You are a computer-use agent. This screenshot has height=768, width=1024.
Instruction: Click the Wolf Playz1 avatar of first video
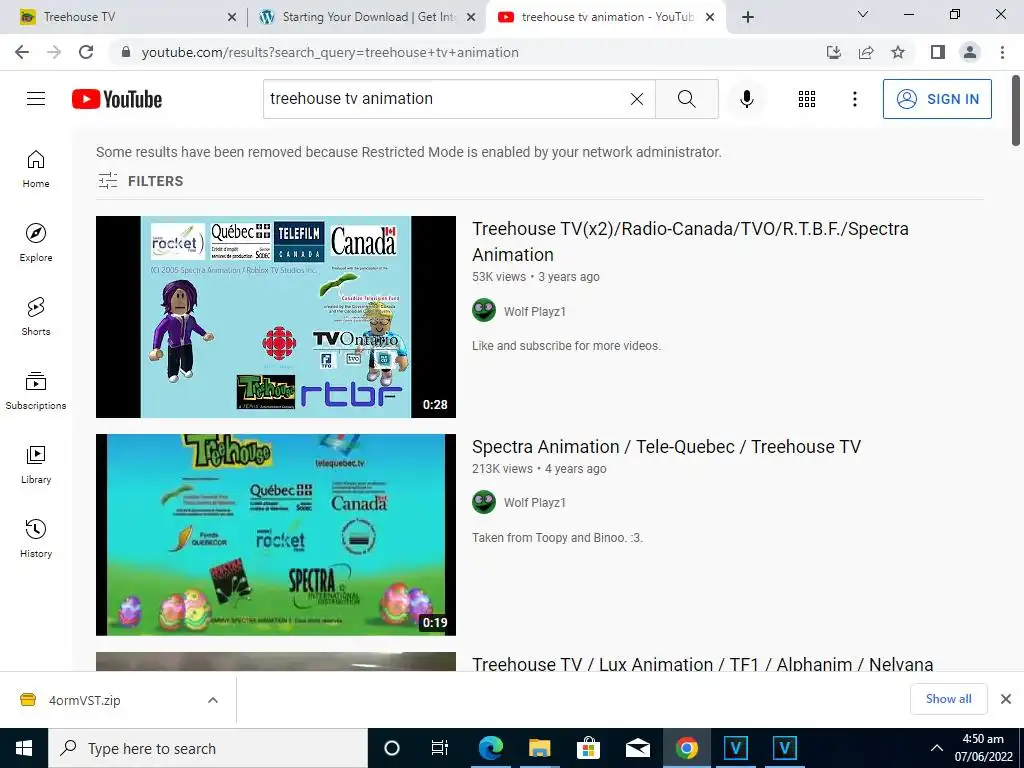[484, 310]
